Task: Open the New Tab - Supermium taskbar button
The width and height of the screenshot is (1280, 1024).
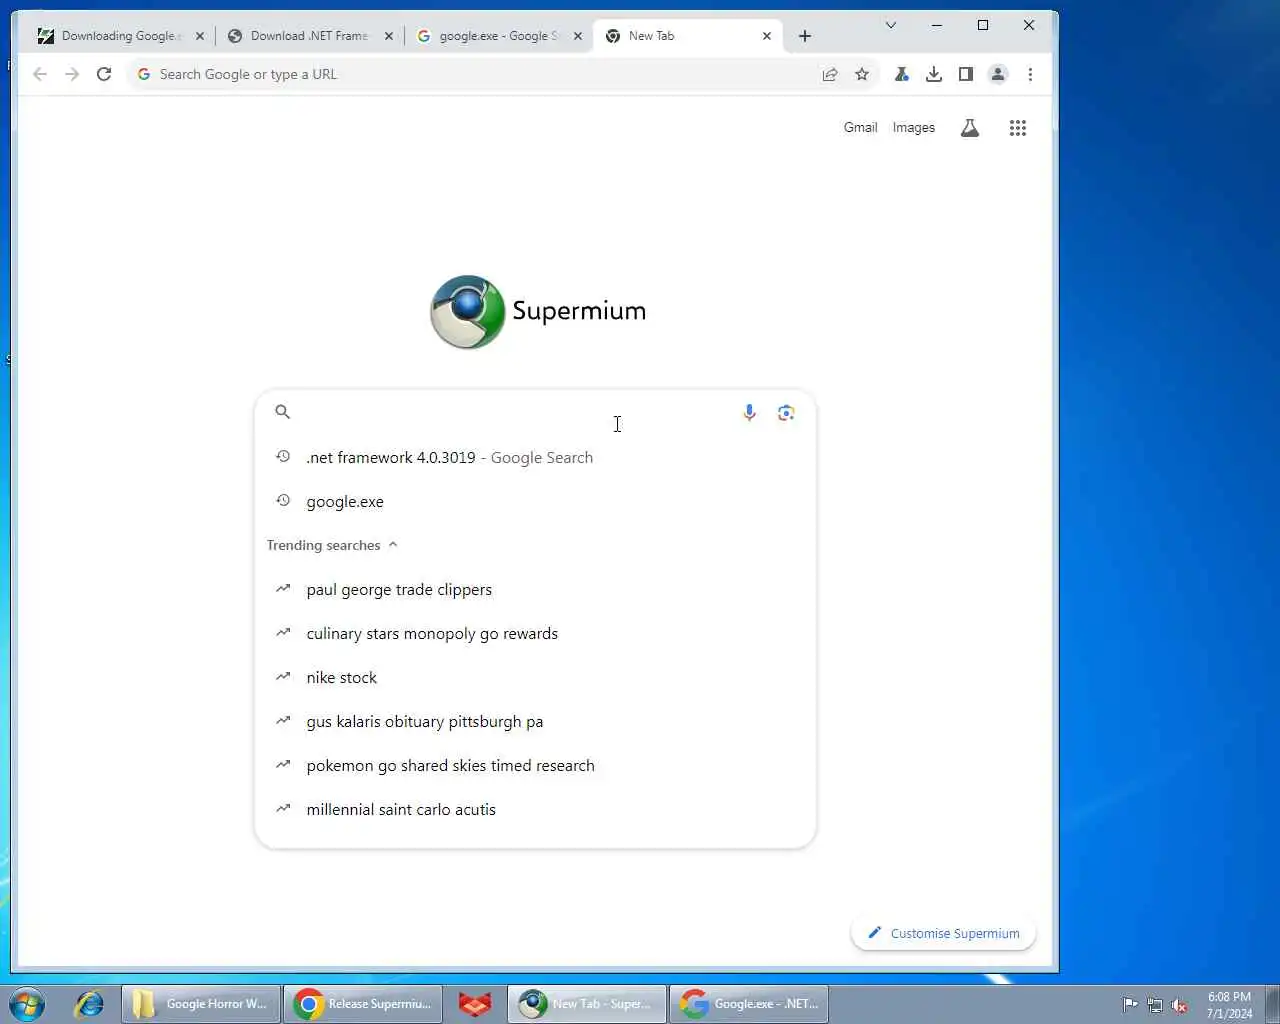Action: coord(587,1004)
